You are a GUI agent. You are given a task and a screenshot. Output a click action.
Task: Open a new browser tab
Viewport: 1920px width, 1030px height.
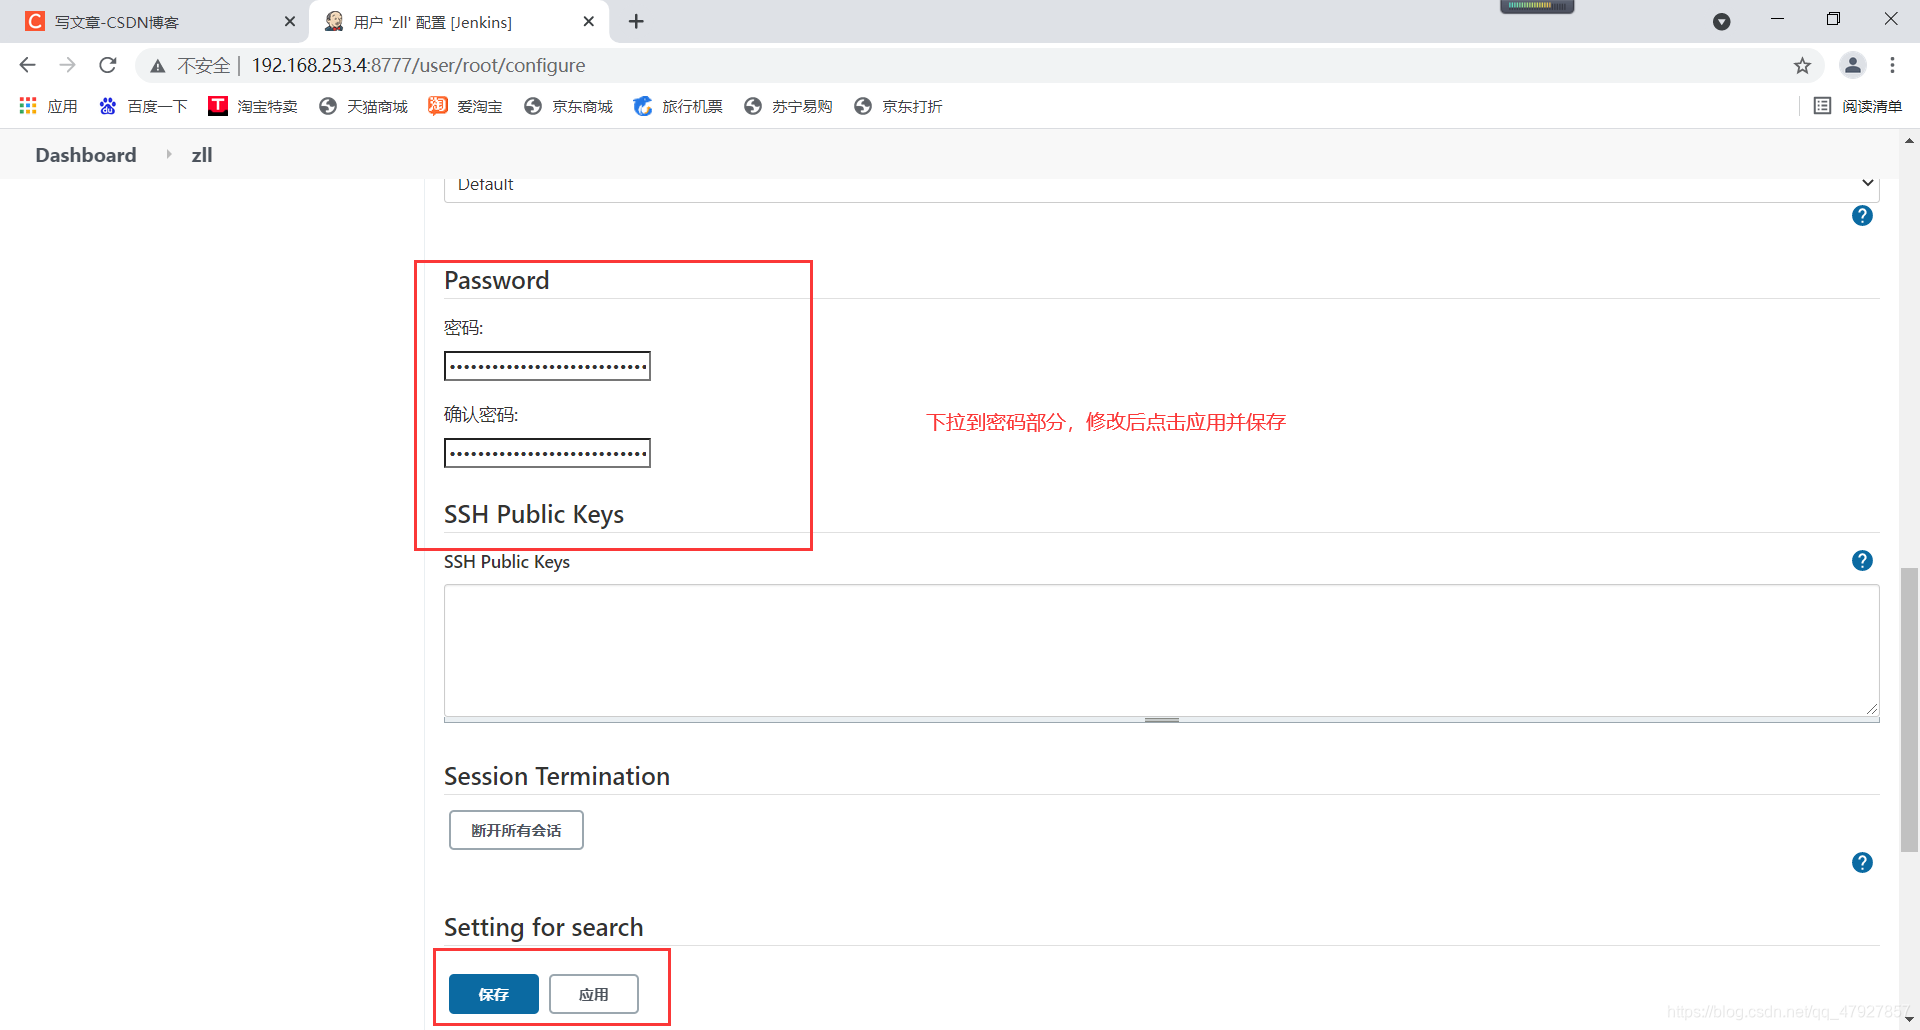point(636,21)
